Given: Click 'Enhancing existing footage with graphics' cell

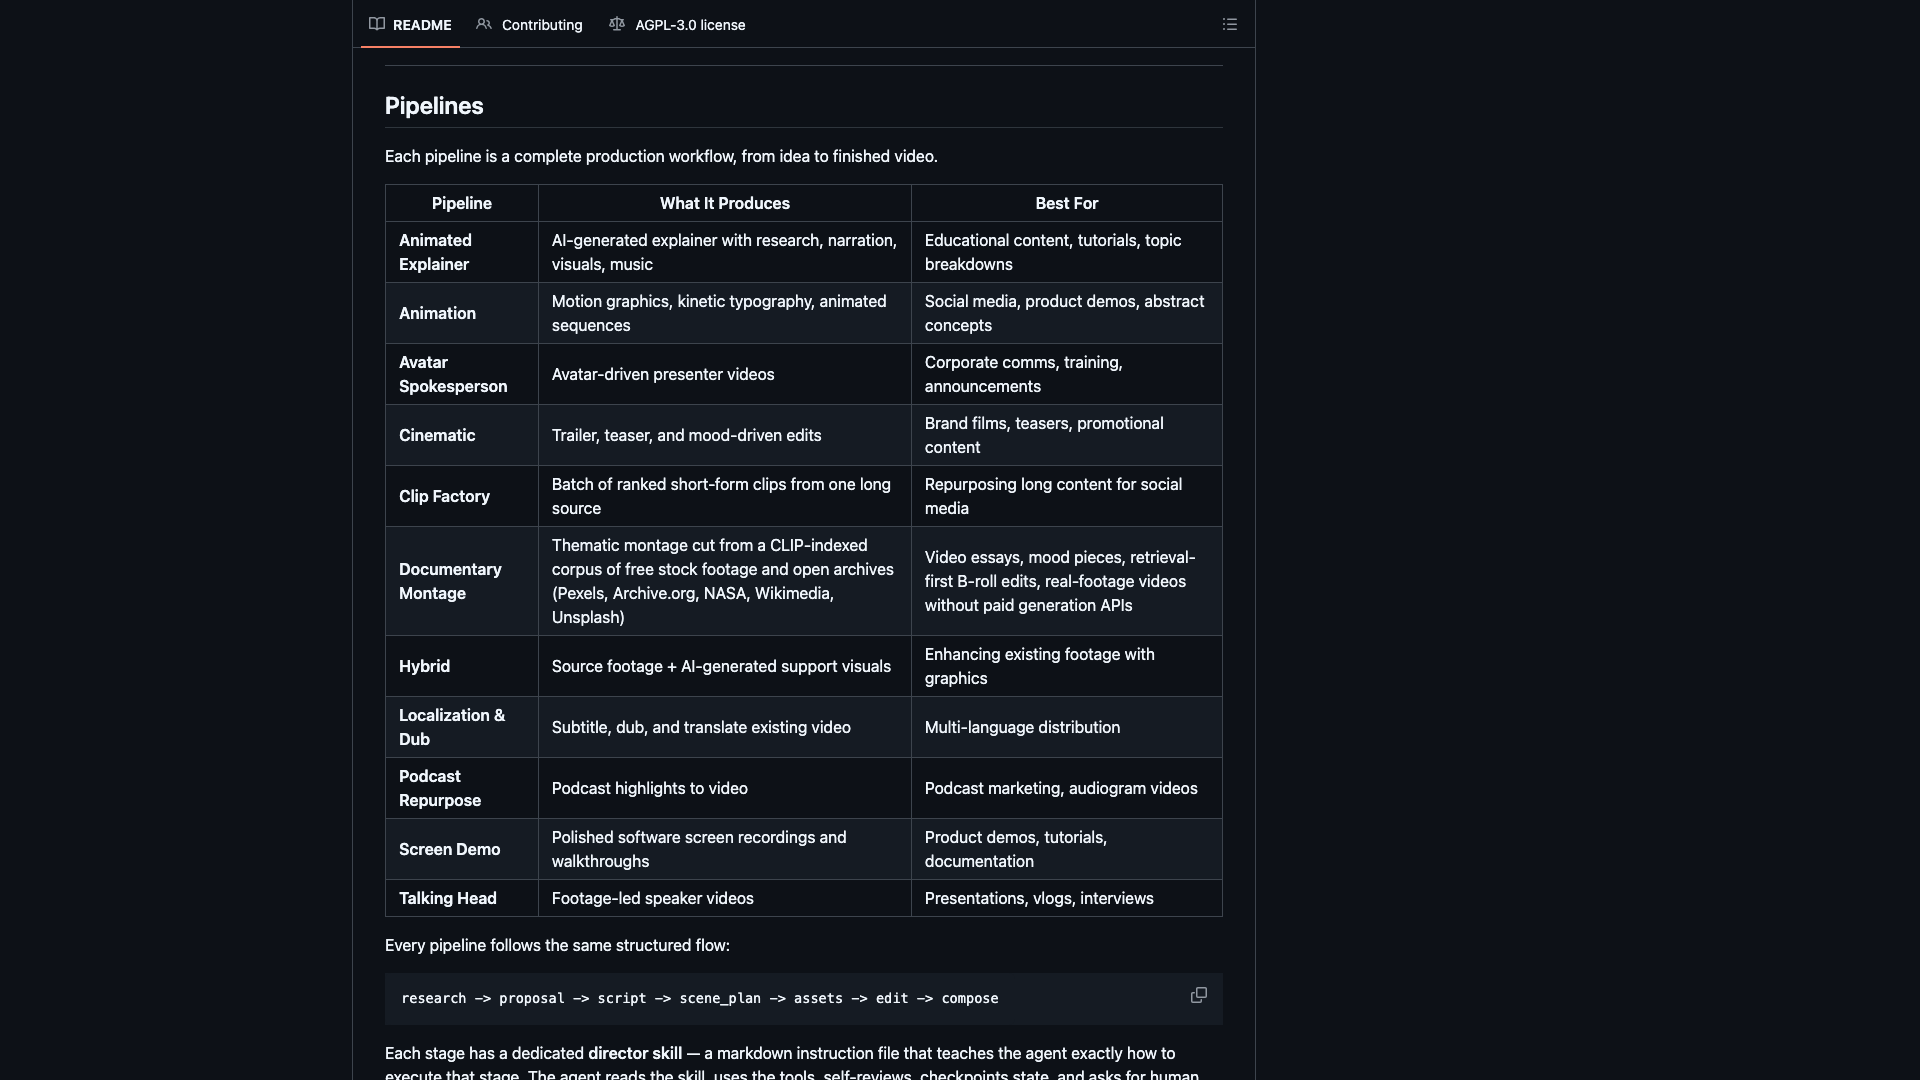Looking at the screenshot, I should (1067, 666).
